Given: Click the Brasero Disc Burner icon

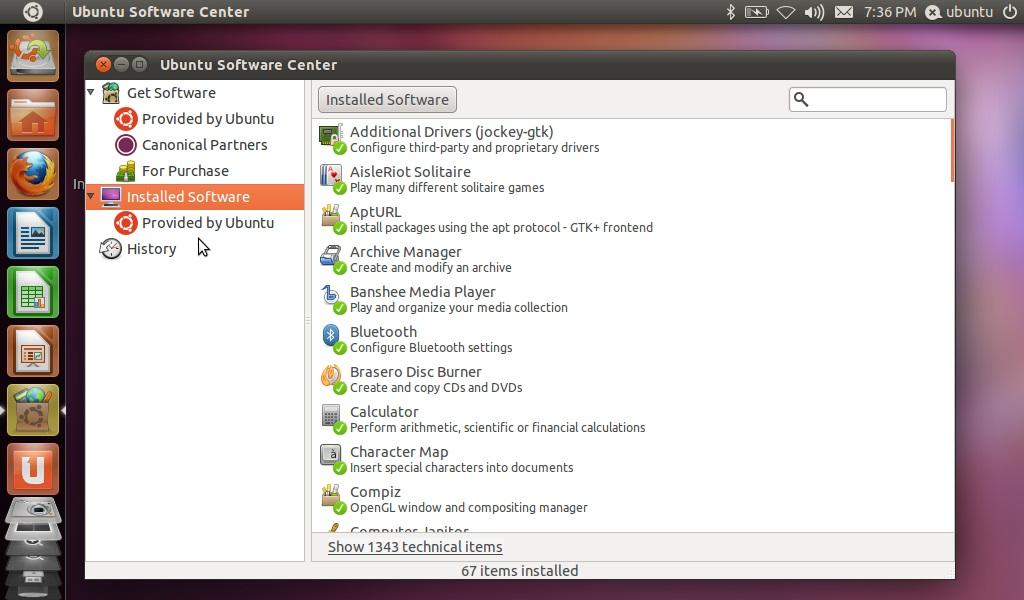Looking at the screenshot, I should tap(332, 379).
